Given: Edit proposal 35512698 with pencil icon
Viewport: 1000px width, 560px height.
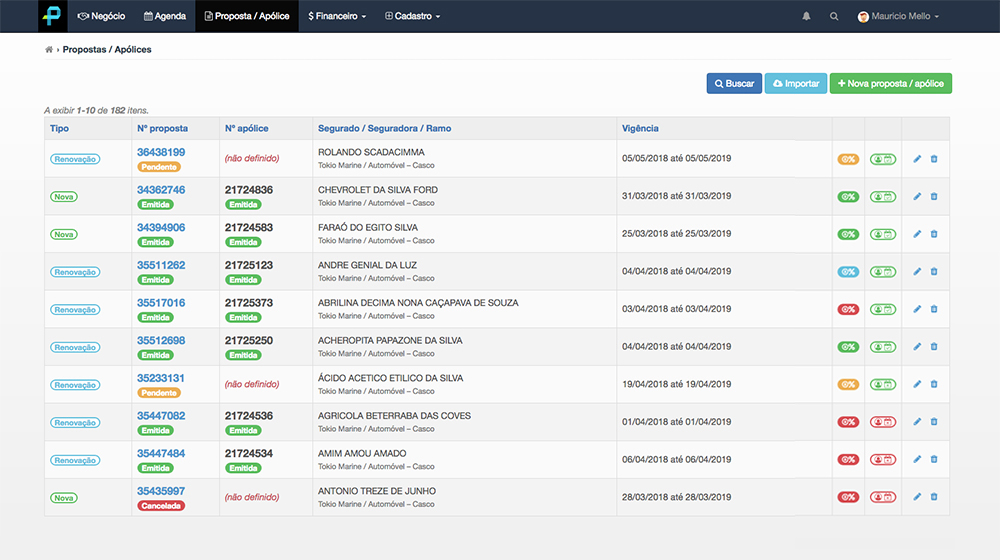Looking at the screenshot, I should (x=917, y=347).
